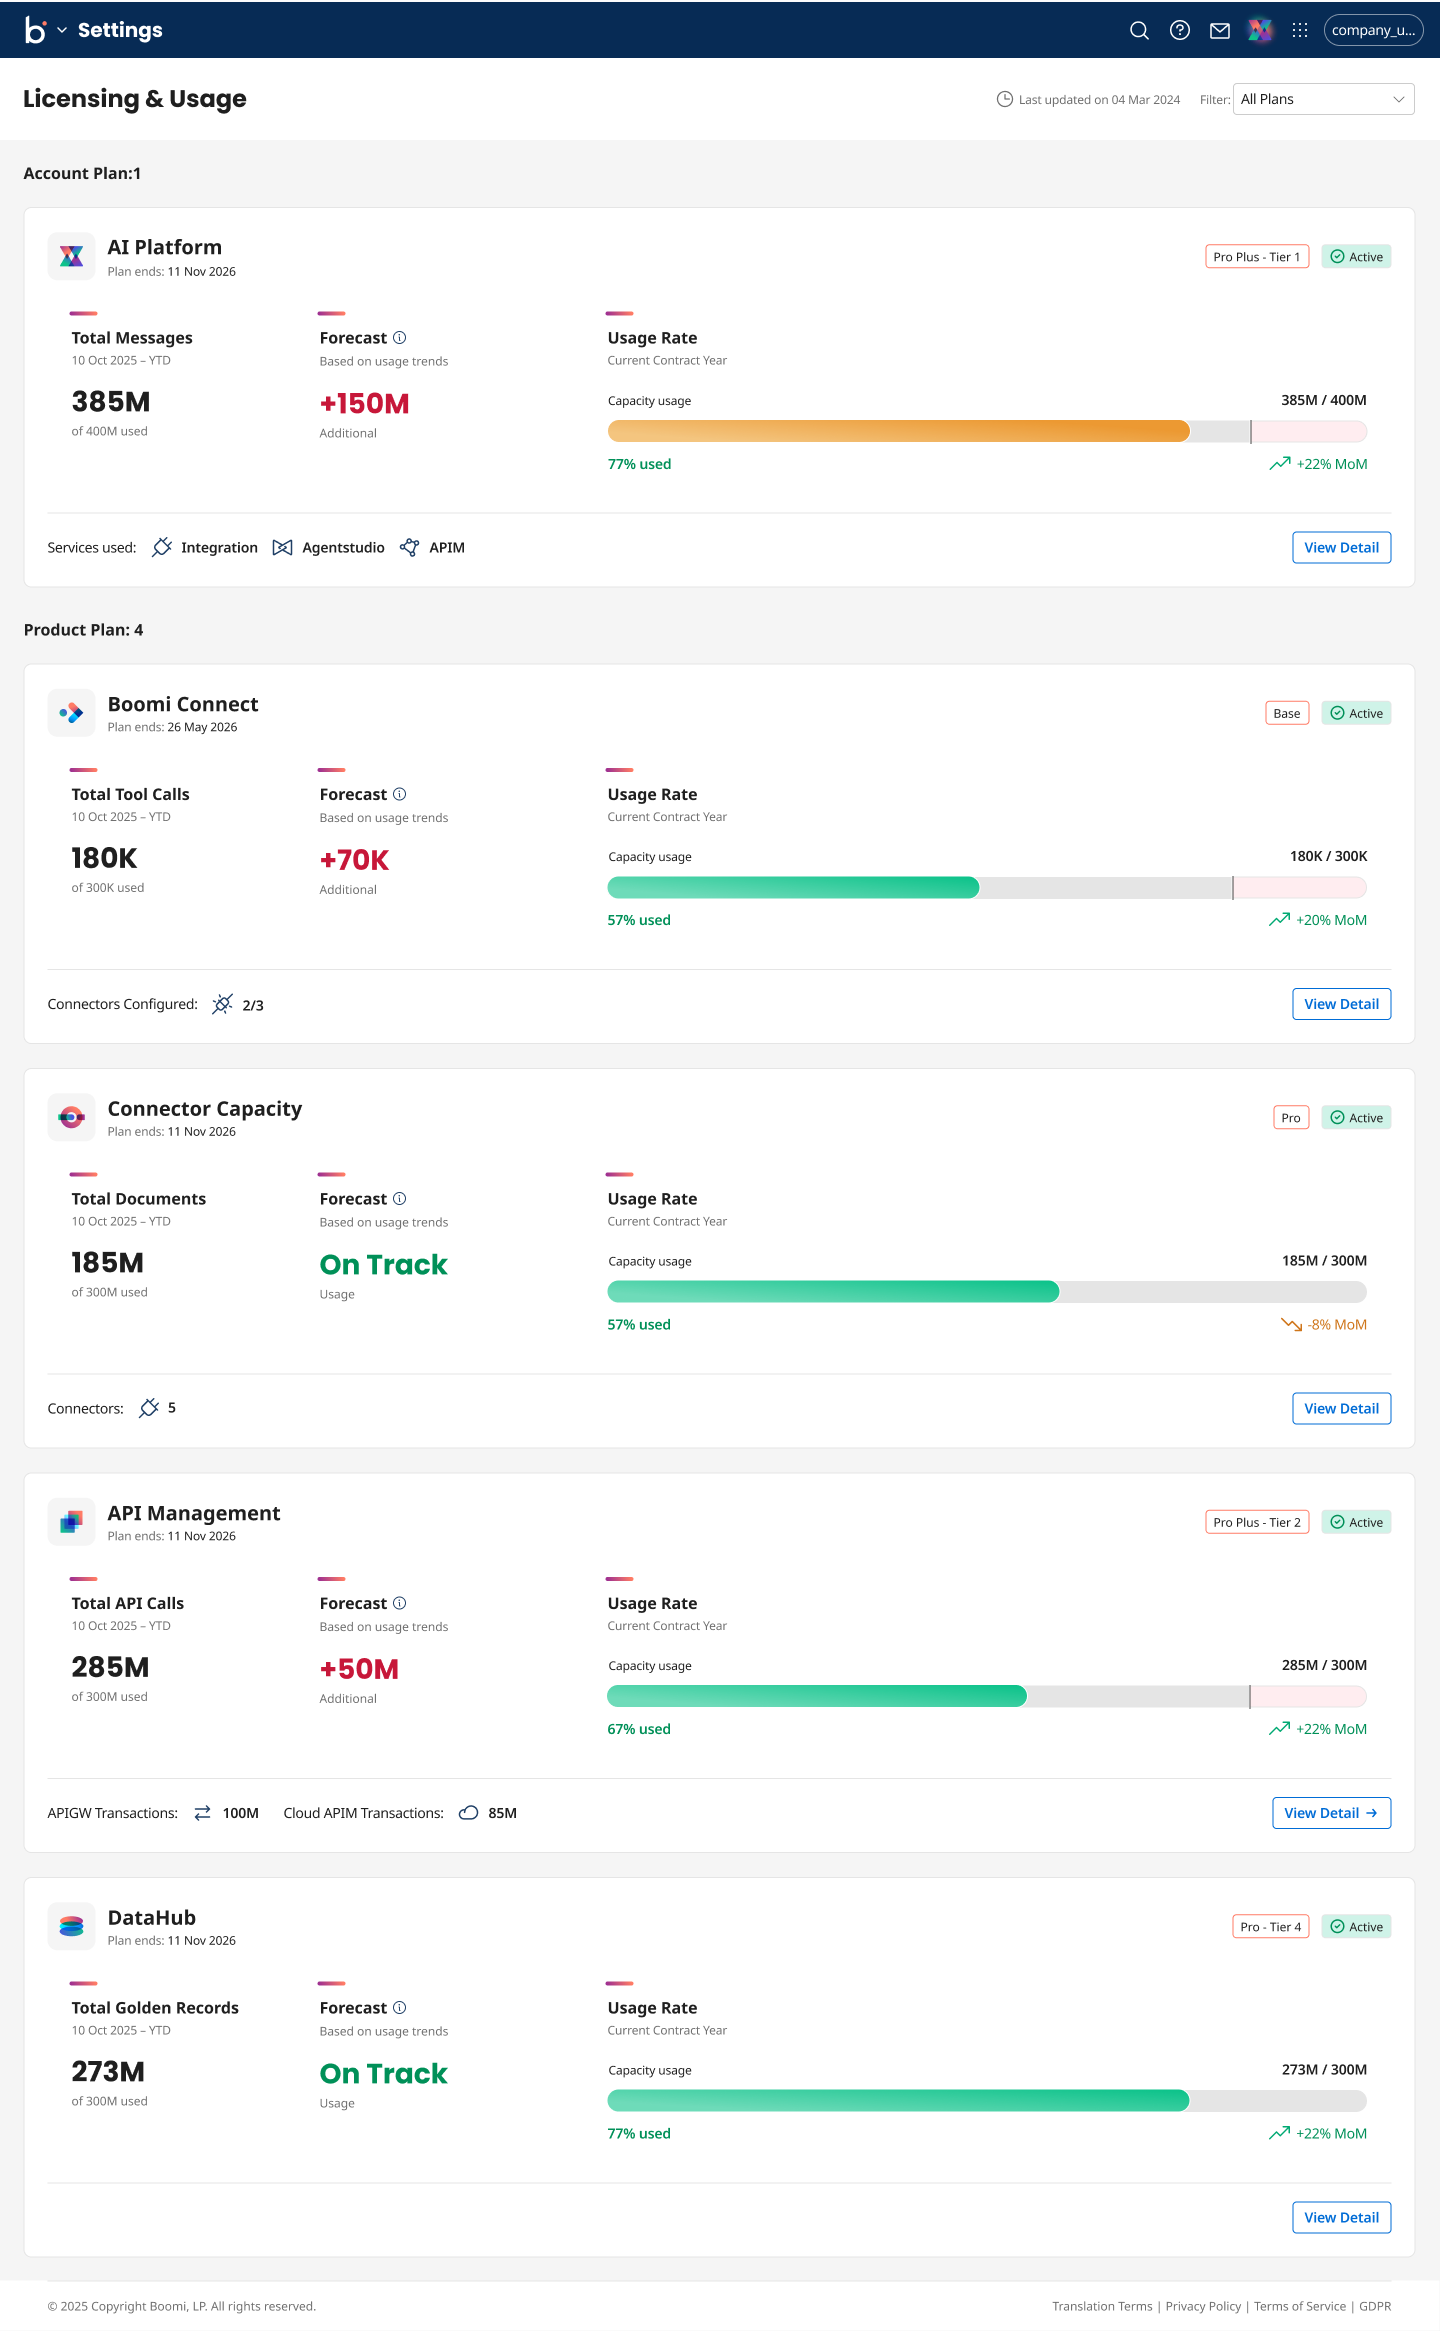Screen dimensions: 1440x2331
Task: Click the AI Platform product logo
Action: (71, 257)
